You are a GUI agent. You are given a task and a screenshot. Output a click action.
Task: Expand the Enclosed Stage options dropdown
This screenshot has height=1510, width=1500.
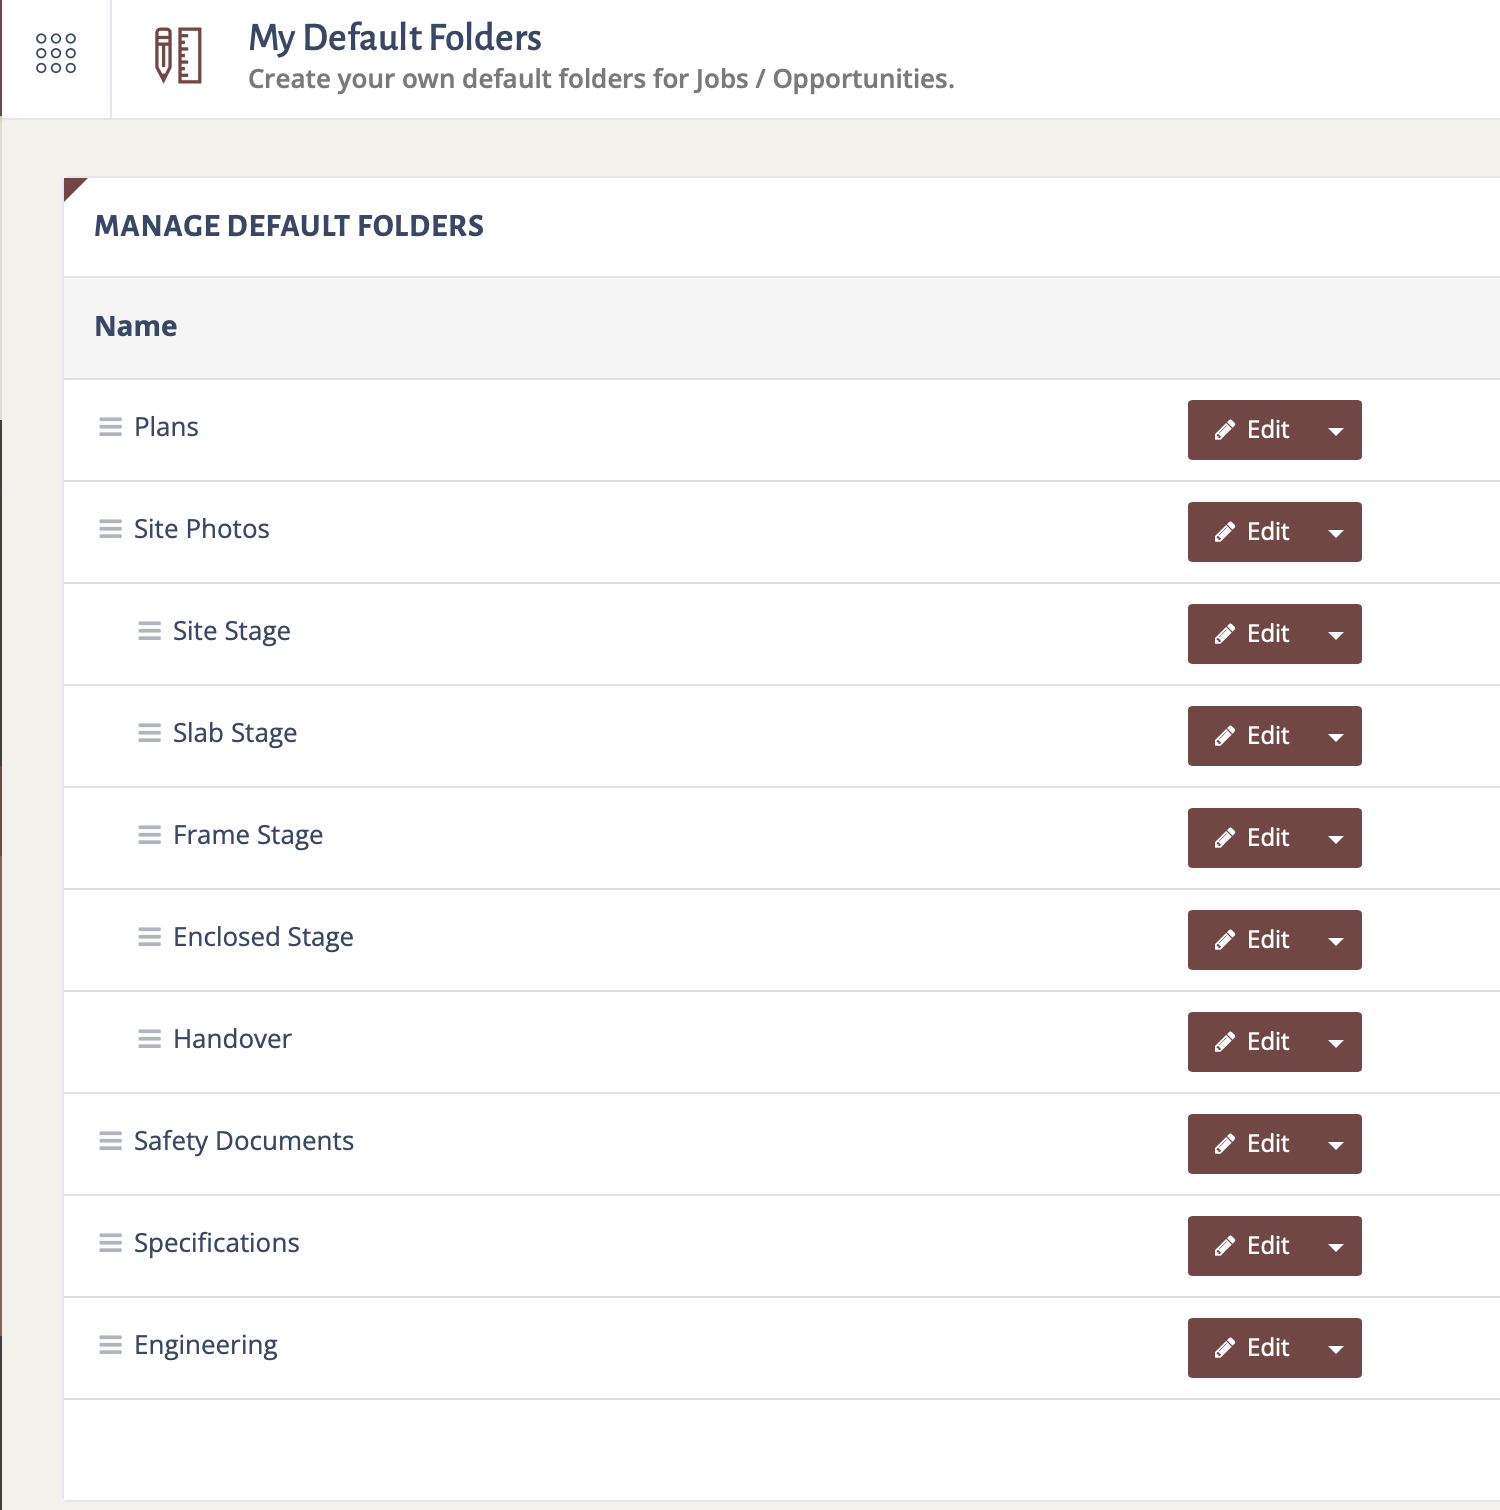(1336, 940)
